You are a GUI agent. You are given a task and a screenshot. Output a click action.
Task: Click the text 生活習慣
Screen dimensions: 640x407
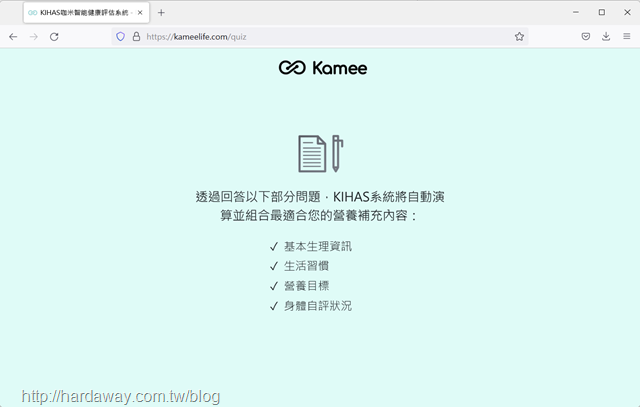pyautogui.click(x=307, y=266)
